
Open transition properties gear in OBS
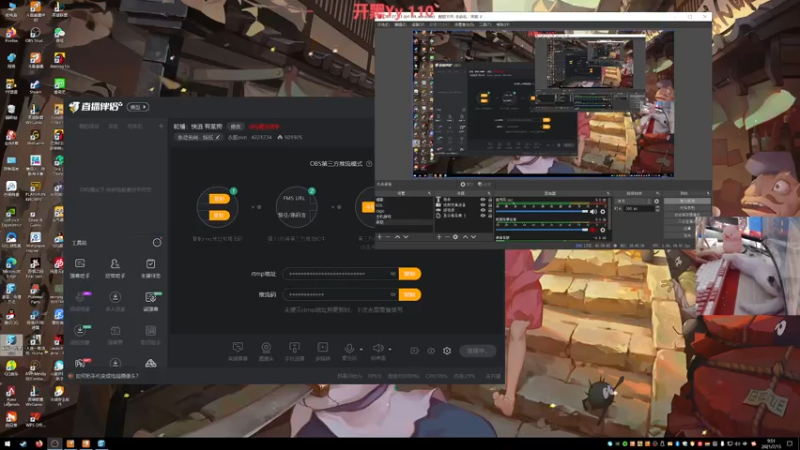point(657,202)
